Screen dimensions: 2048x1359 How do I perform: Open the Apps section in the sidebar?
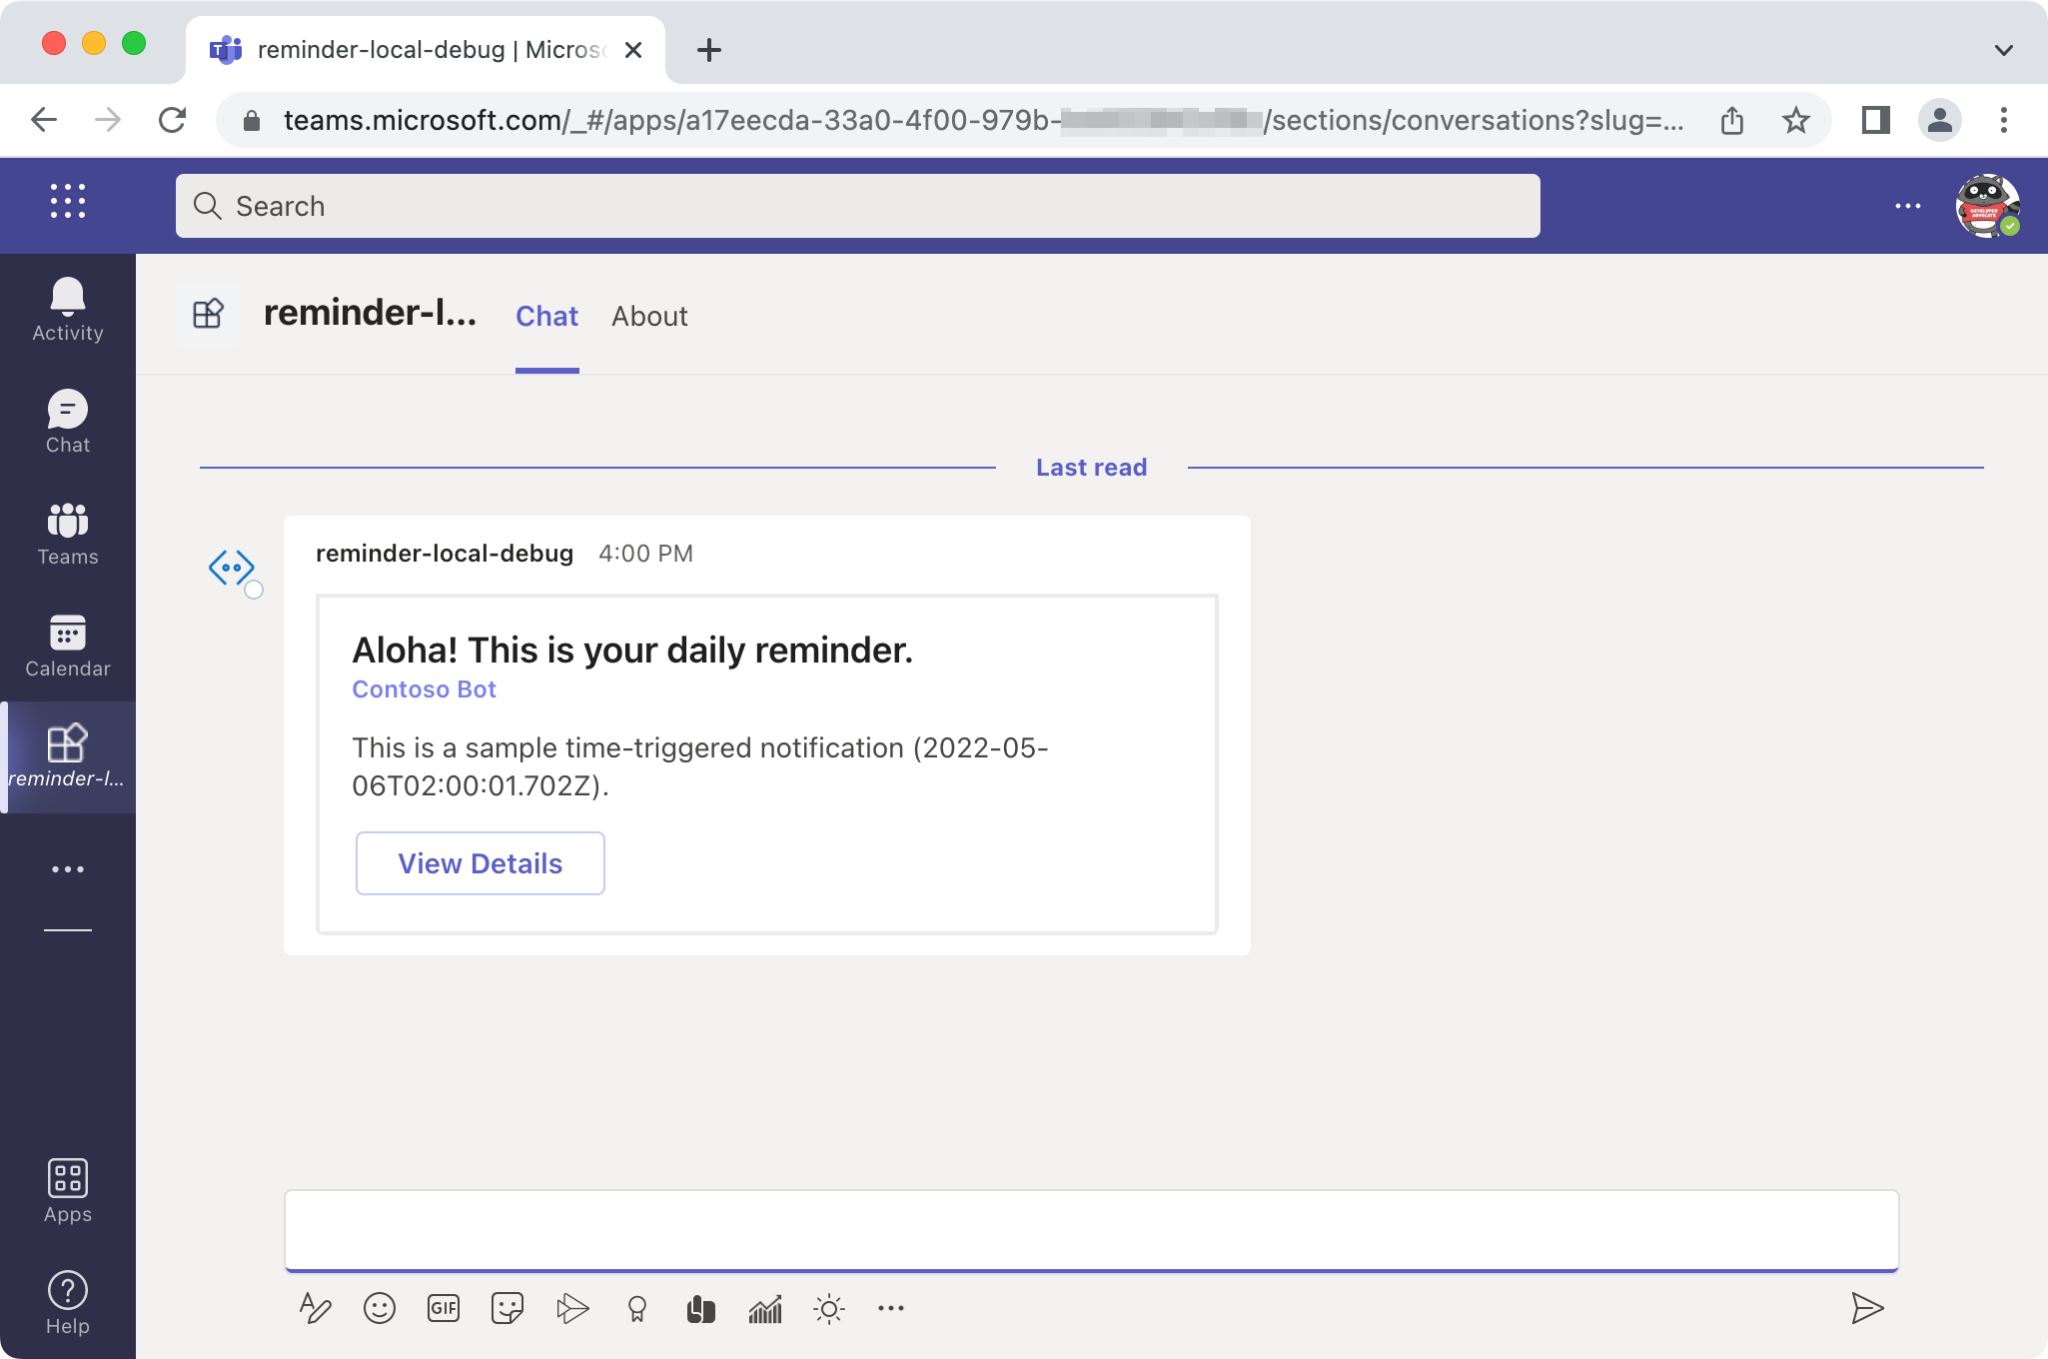[67, 1190]
